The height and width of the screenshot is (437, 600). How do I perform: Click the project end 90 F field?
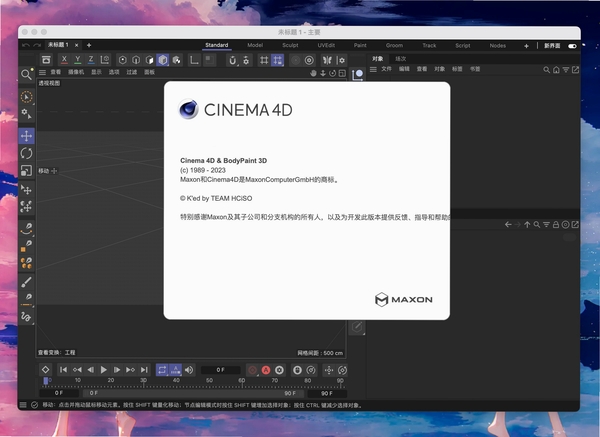[x=327, y=393]
